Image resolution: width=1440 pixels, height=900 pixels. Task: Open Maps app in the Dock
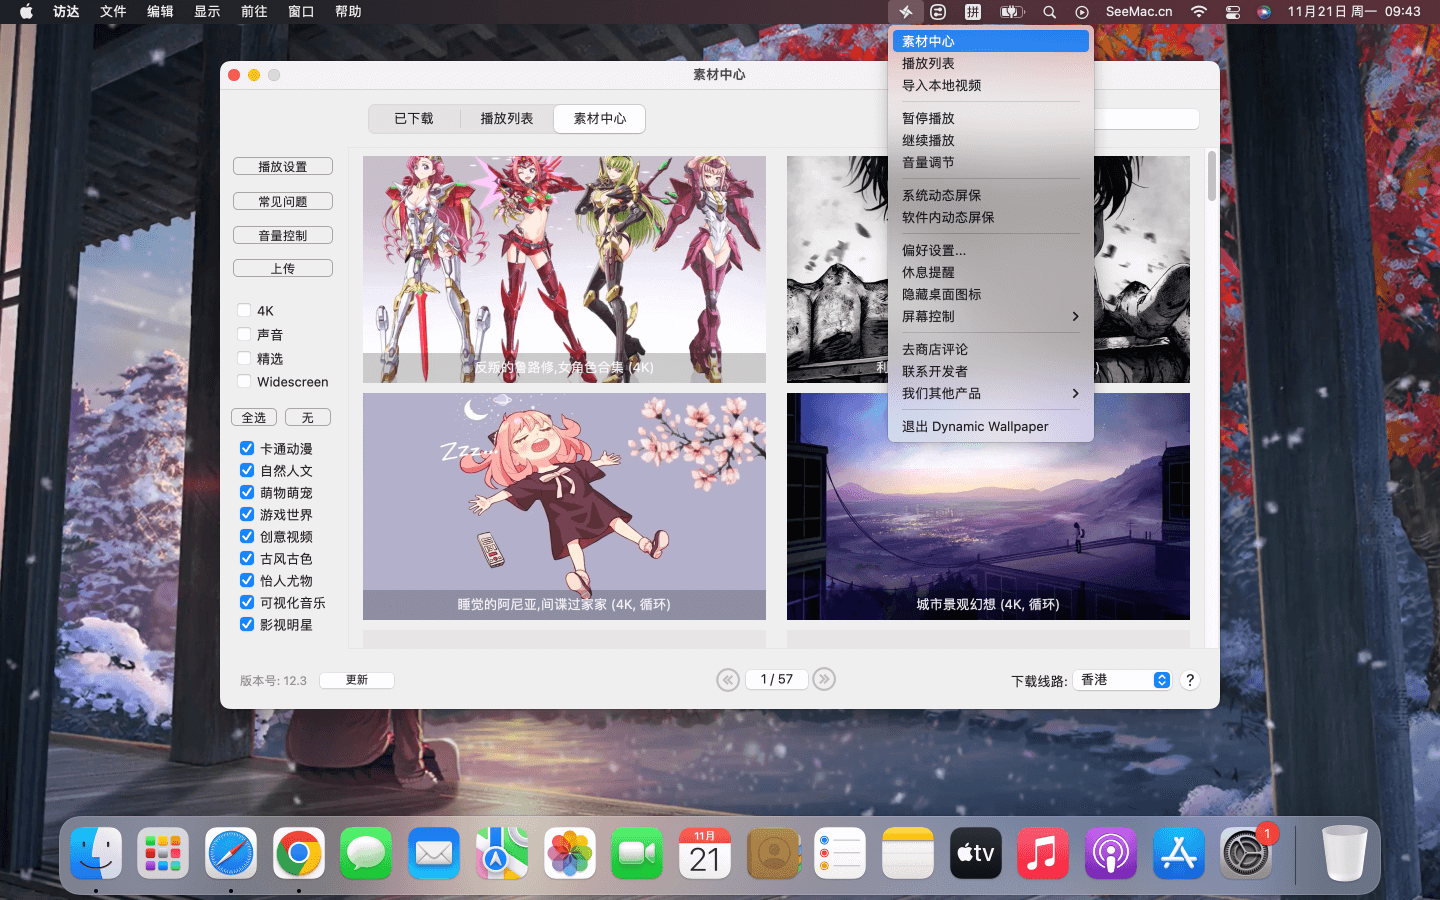[x=502, y=853]
